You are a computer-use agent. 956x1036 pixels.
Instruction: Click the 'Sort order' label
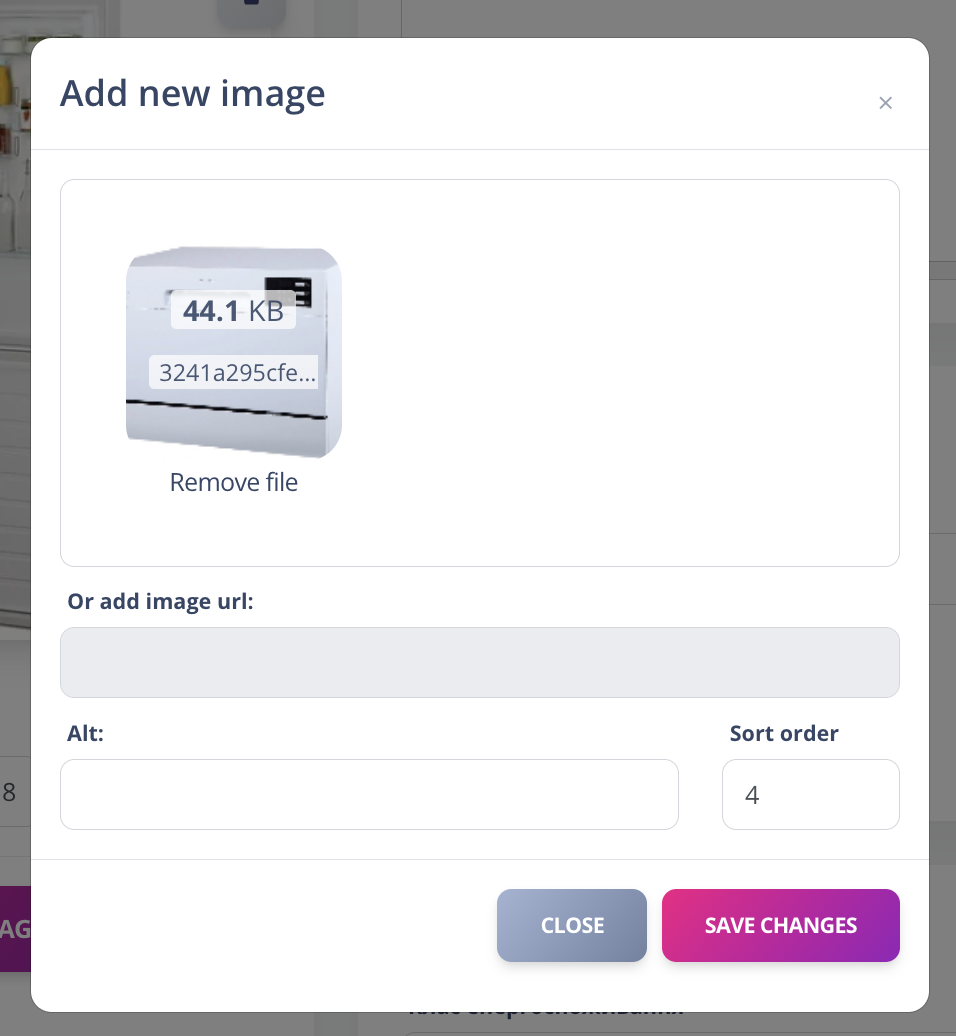click(x=784, y=734)
